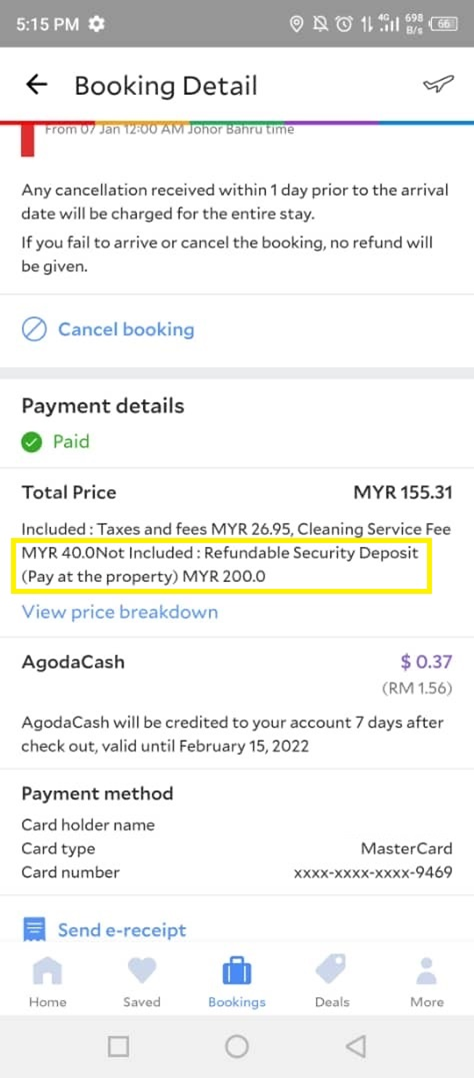Tap the airplane icon in header
474x1078 pixels.
(438, 84)
